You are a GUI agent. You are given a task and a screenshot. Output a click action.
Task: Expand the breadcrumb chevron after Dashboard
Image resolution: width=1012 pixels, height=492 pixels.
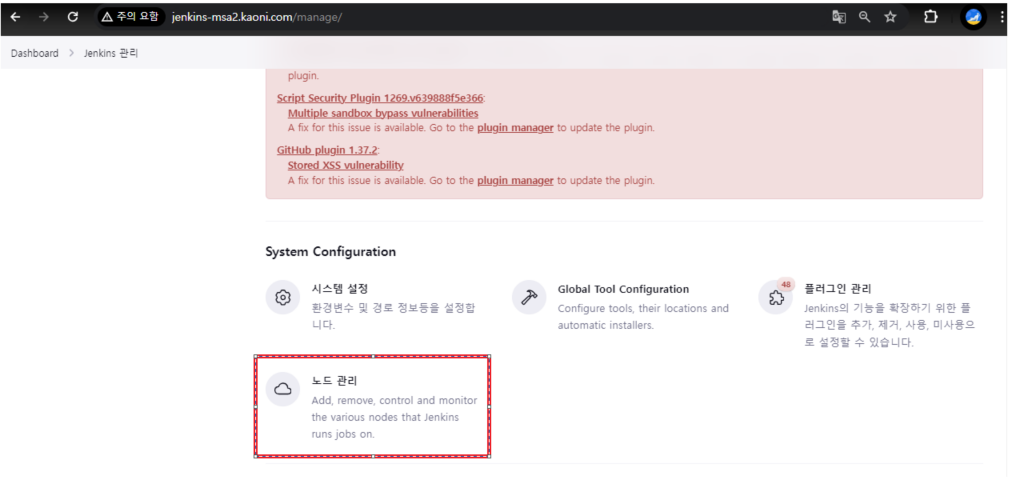click(72, 54)
